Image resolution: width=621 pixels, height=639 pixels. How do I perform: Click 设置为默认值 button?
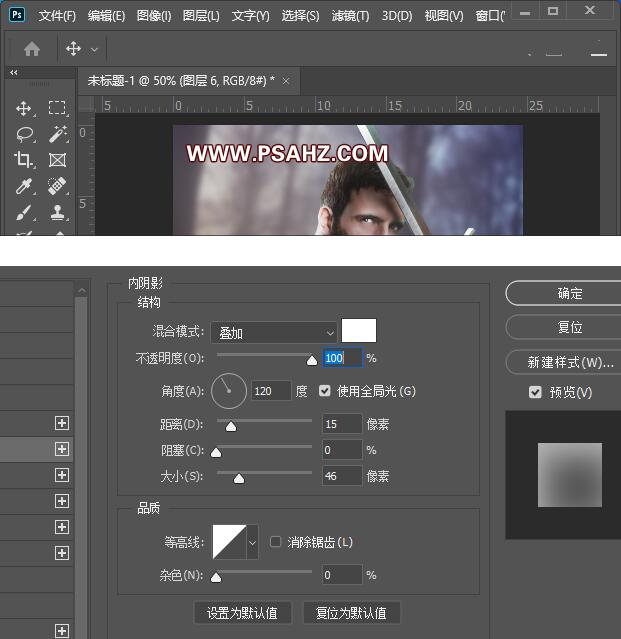[x=243, y=613]
